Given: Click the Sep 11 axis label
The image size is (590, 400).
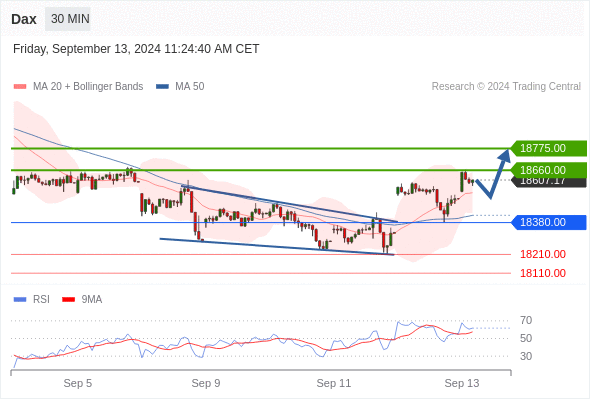Looking at the screenshot, I should 334,383.
